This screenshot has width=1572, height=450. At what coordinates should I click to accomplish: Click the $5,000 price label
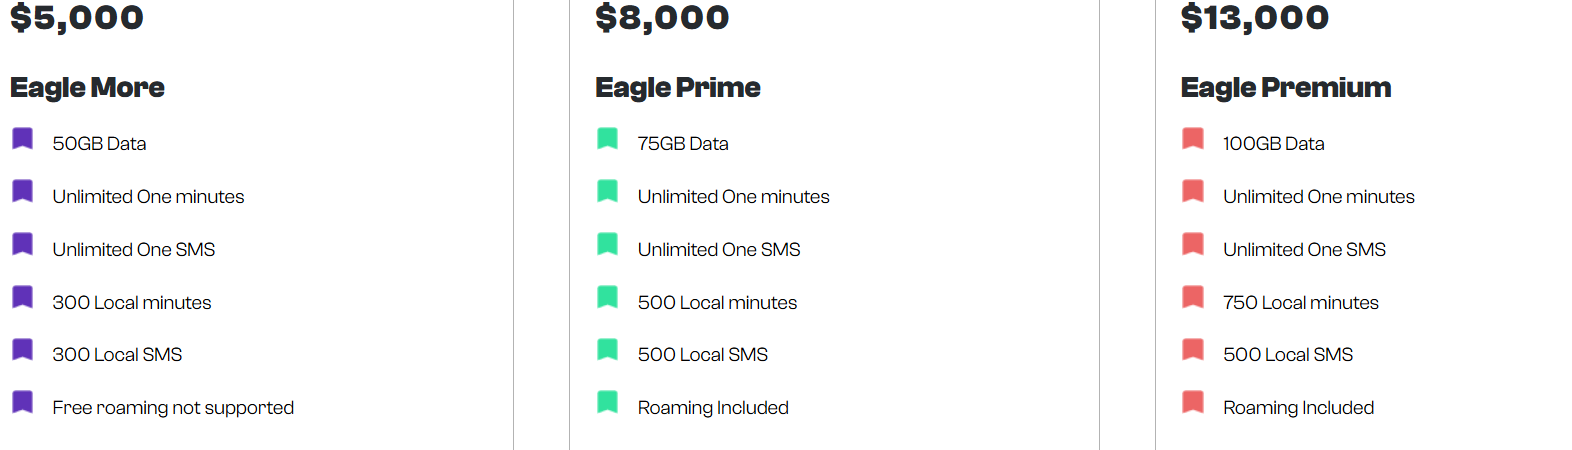coord(77,17)
